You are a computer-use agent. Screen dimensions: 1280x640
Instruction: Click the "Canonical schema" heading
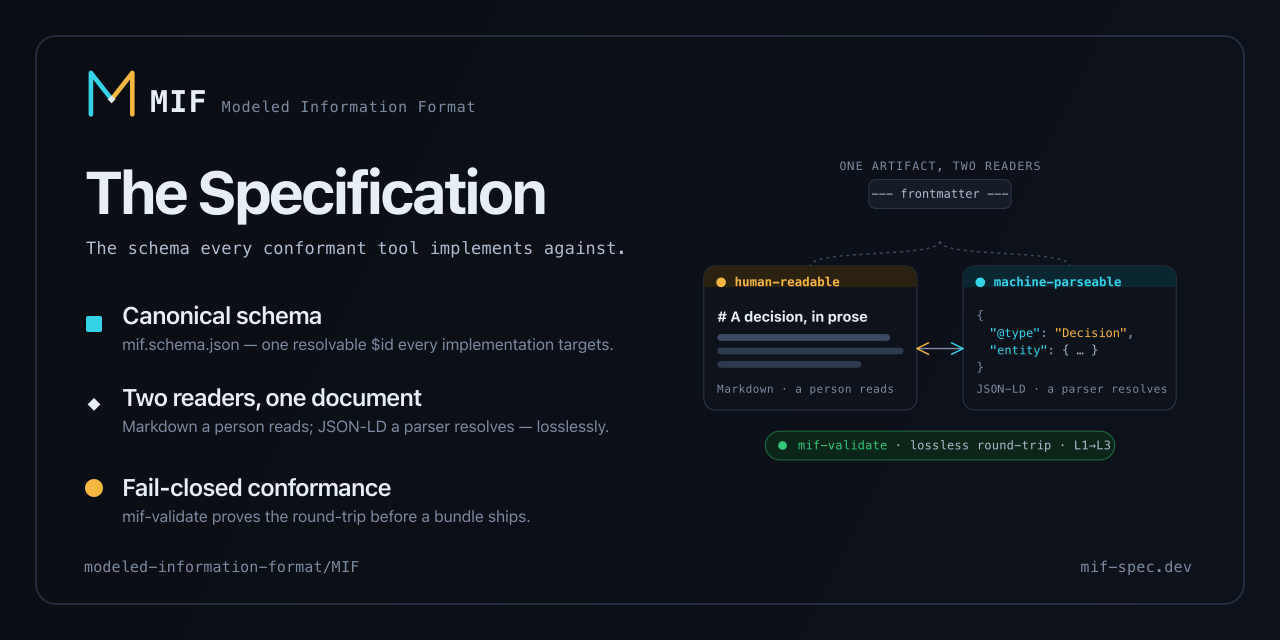point(222,316)
